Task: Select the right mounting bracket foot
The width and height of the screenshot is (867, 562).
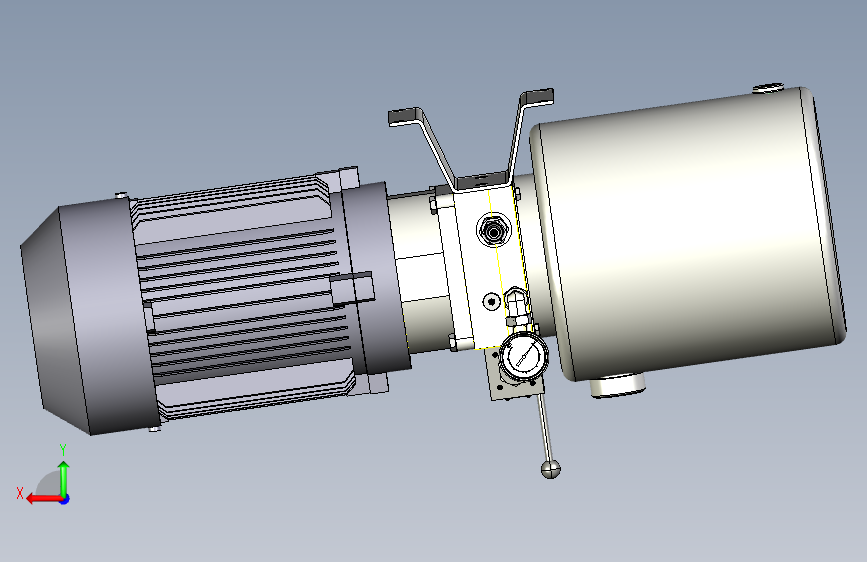Action: 536,97
